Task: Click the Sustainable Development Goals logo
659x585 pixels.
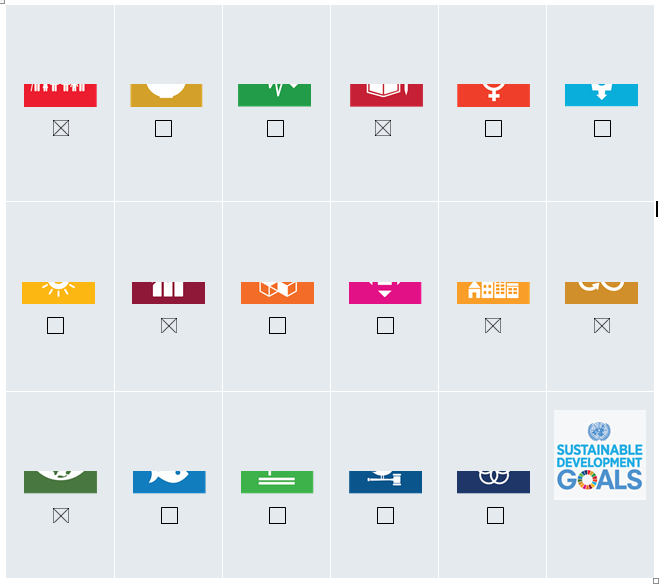Action: (600, 455)
